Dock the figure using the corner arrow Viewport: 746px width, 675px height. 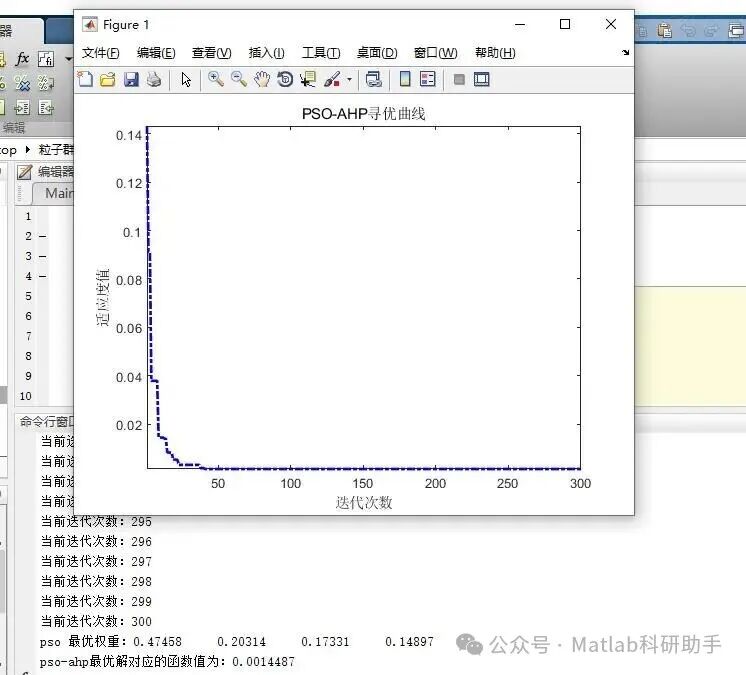click(625, 52)
